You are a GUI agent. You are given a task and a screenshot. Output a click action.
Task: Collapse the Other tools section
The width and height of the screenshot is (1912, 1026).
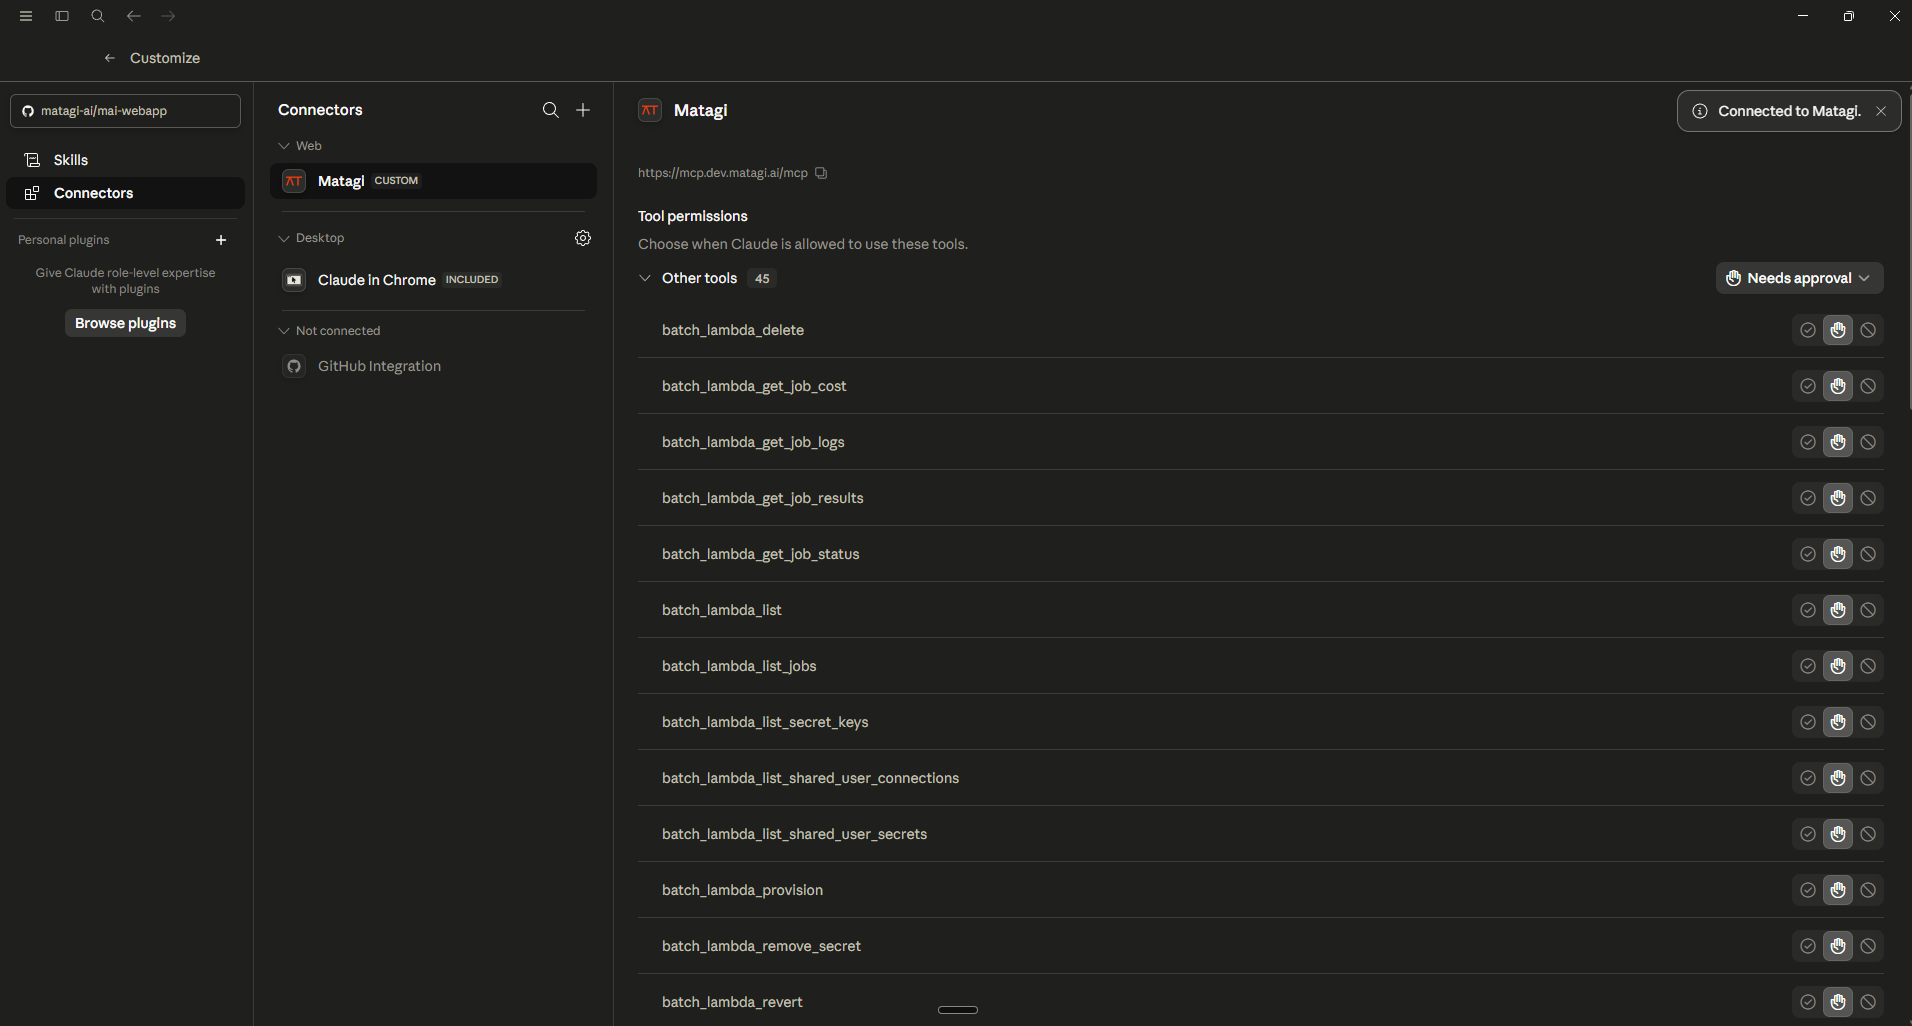(x=645, y=278)
